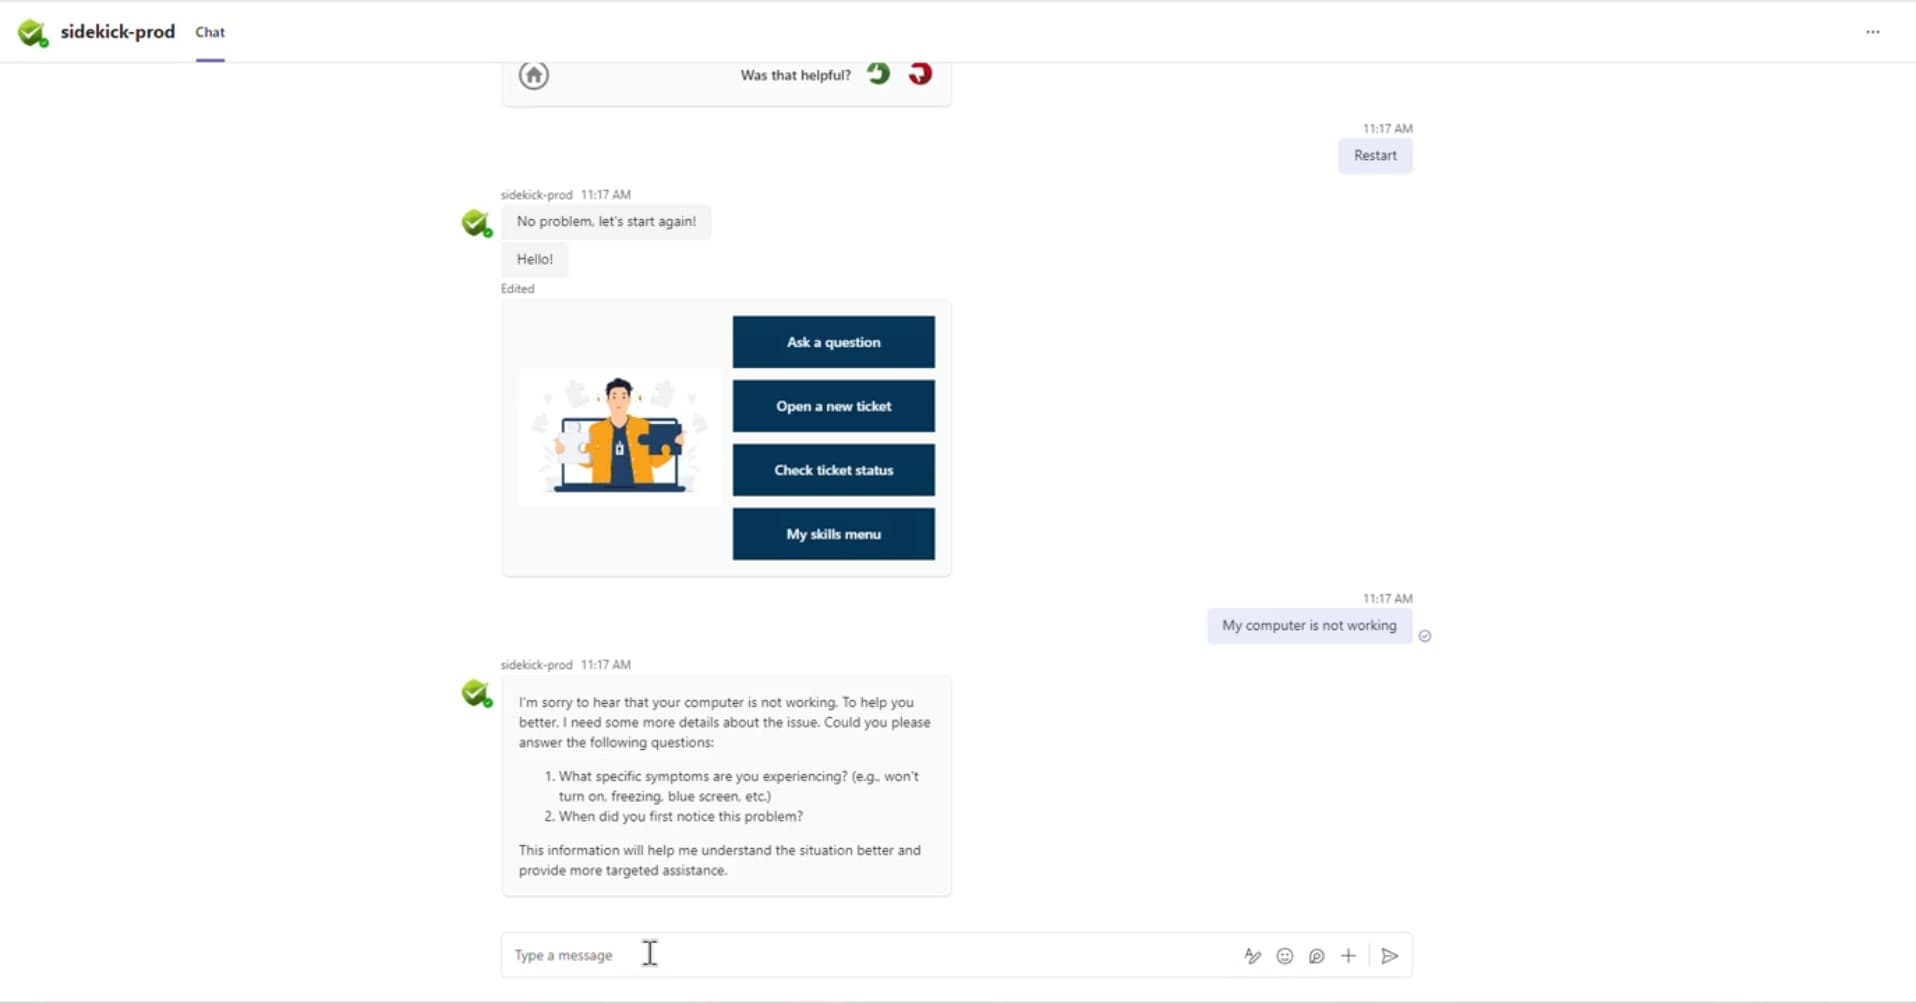Click the 'What specific symptoms' question text
Viewport: 1916px width, 1004px height.
tap(738, 786)
